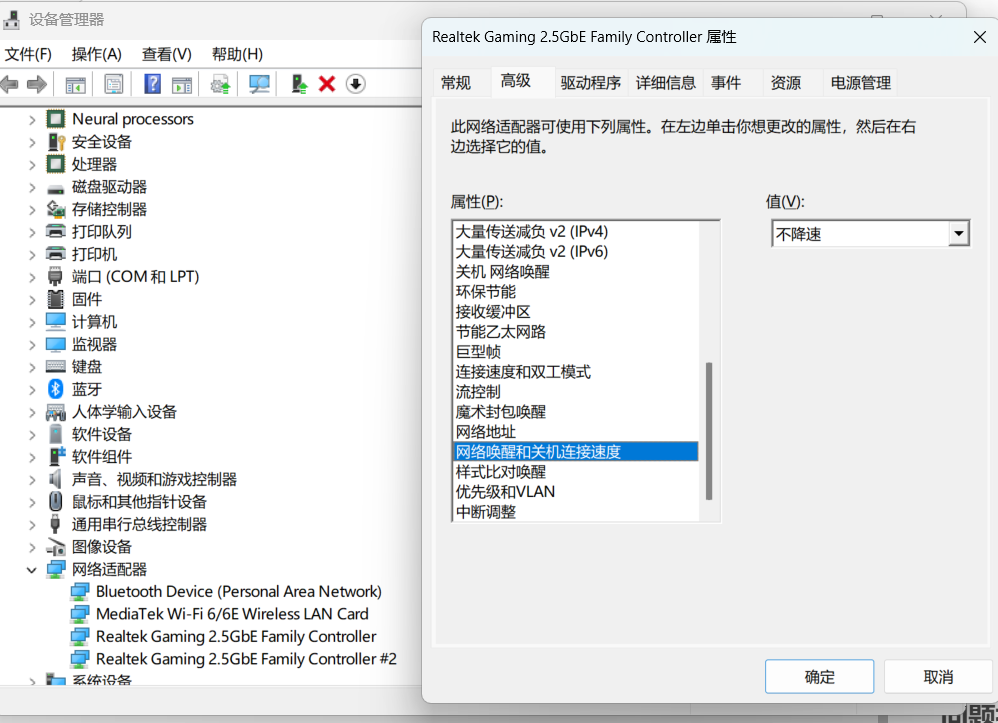Select the 处理器 chip icon
This screenshot has height=723, width=998.
pos(56,164)
